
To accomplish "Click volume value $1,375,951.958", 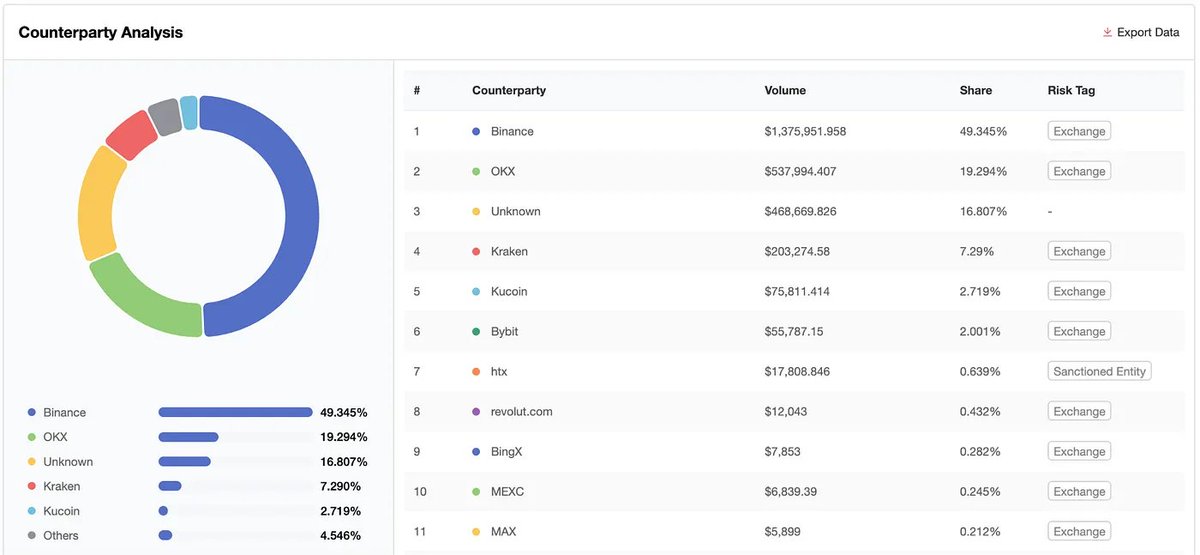I will click(805, 131).
